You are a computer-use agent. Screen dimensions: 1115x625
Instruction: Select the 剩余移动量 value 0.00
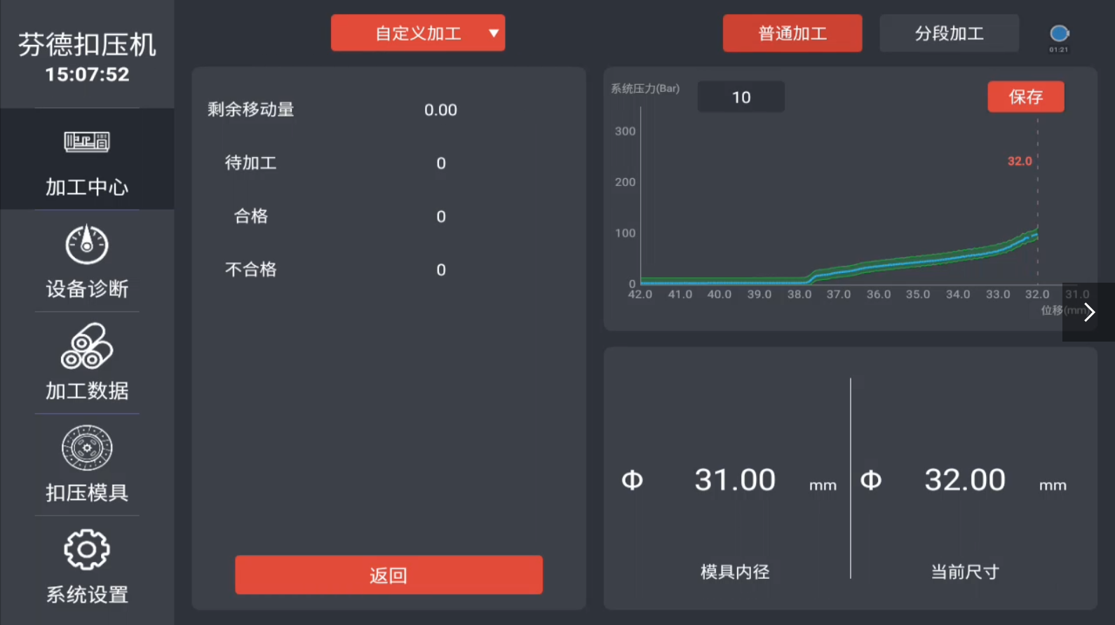click(x=440, y=110)
